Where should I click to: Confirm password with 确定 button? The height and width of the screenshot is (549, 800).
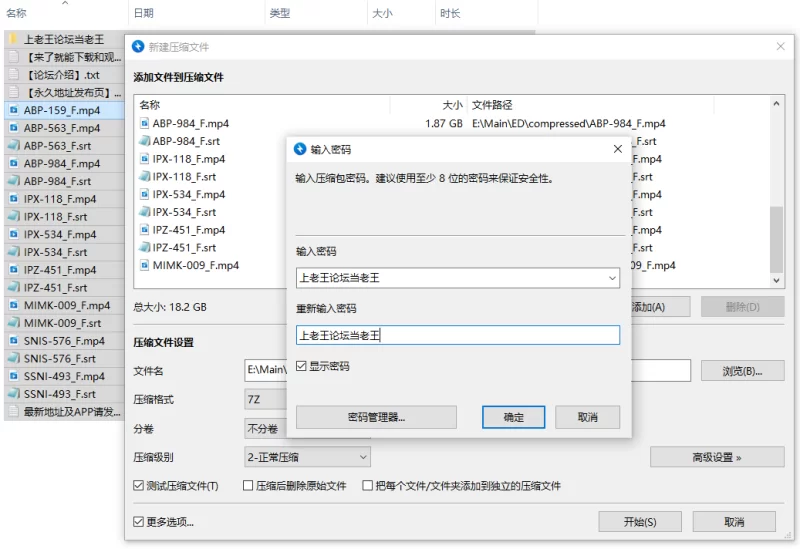pos(513,417)
